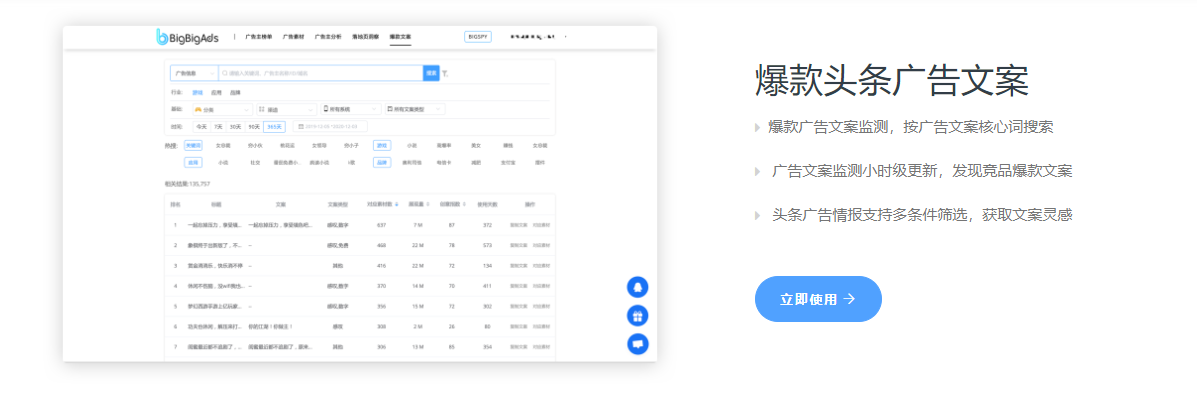Screen dimensions: 1197x399
Task: Choose 游戏 in the 行业 filter row
Action: [x=198, y=92]
